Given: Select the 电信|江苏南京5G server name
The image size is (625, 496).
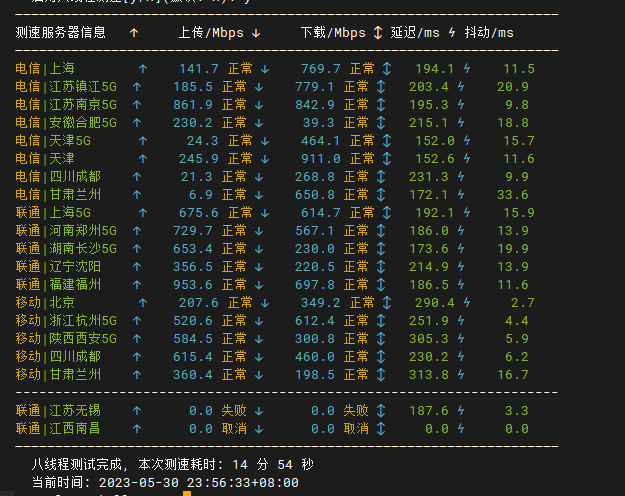Looking at the screenshot, I should point(66,104).
